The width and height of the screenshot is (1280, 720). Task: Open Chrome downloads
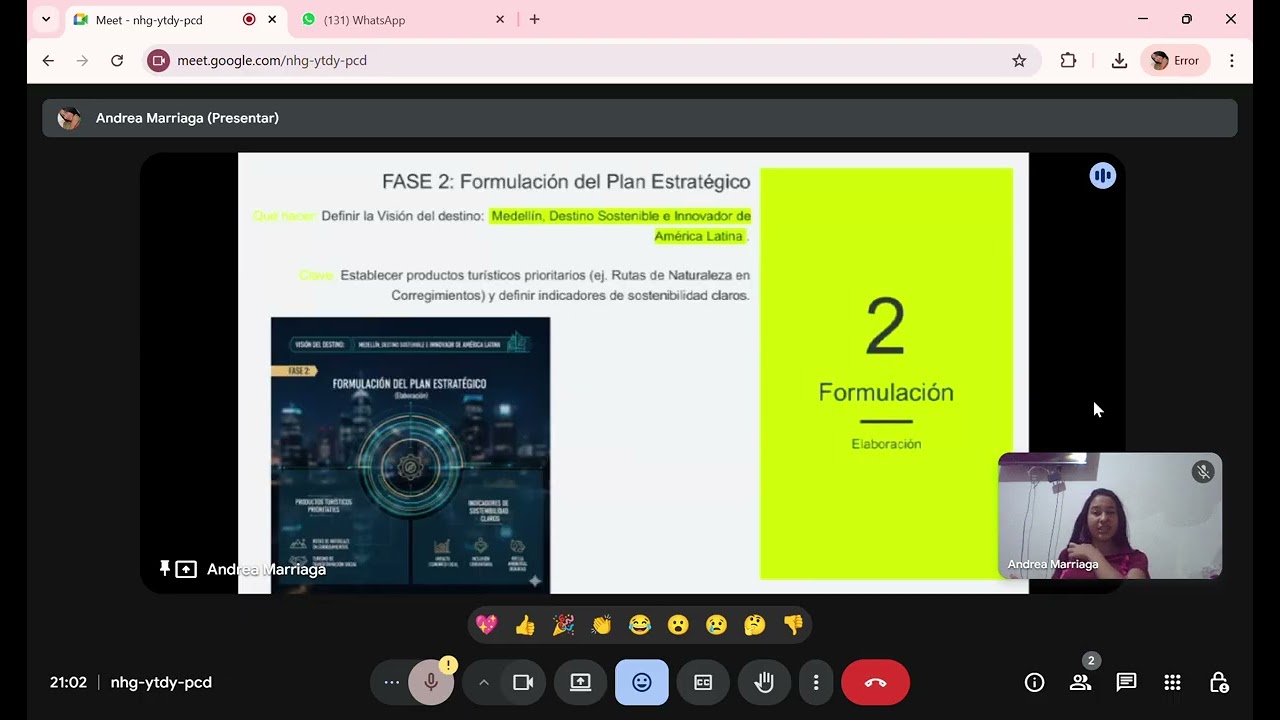click(1119, 60)
